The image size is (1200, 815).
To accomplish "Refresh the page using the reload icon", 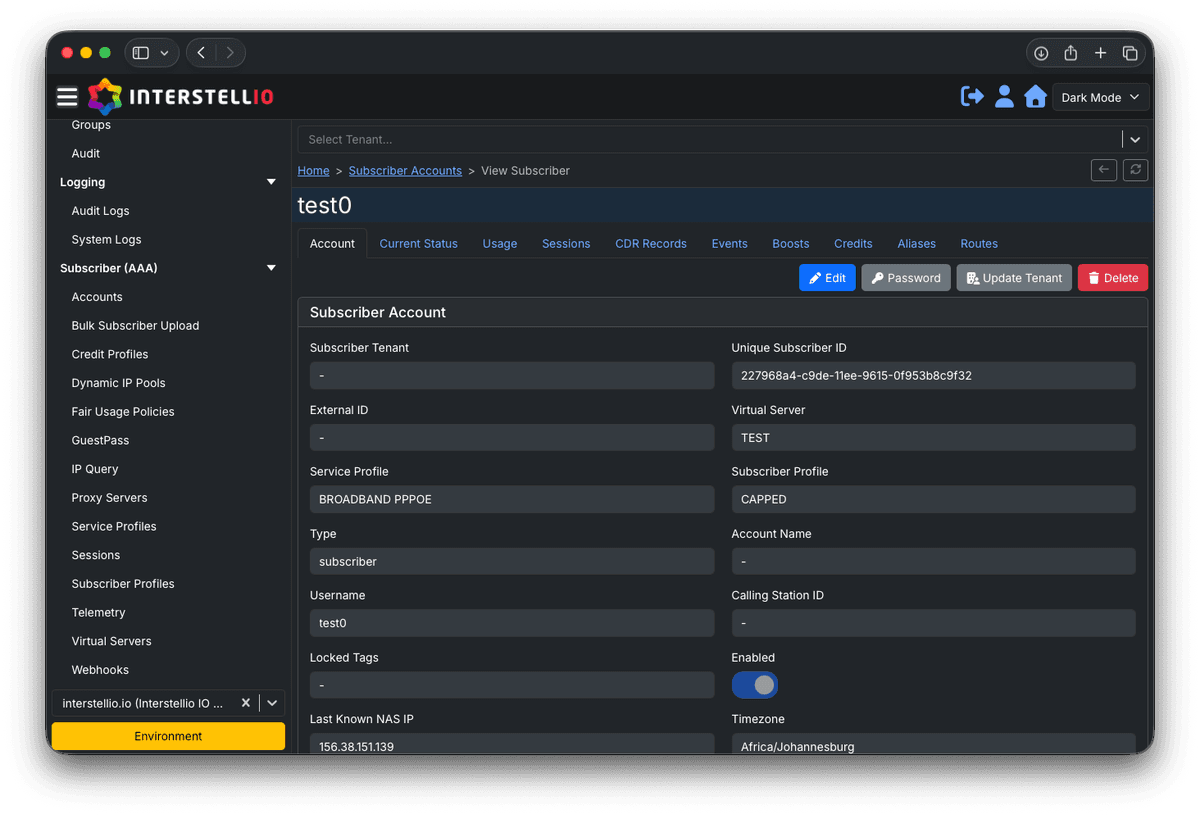I will click(1135, 170).
